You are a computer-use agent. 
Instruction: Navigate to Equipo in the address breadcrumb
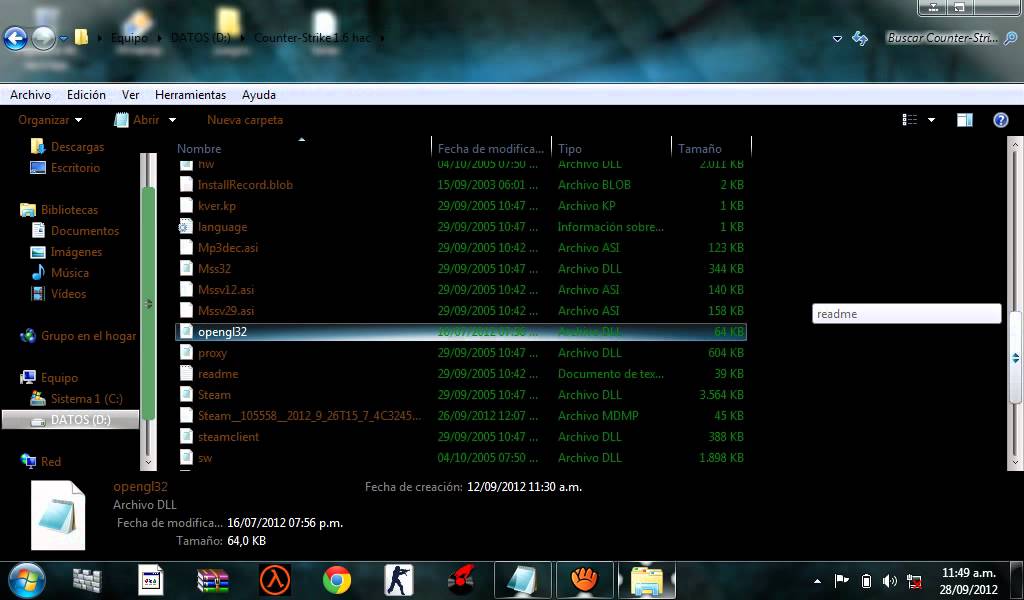coord(129,38)
